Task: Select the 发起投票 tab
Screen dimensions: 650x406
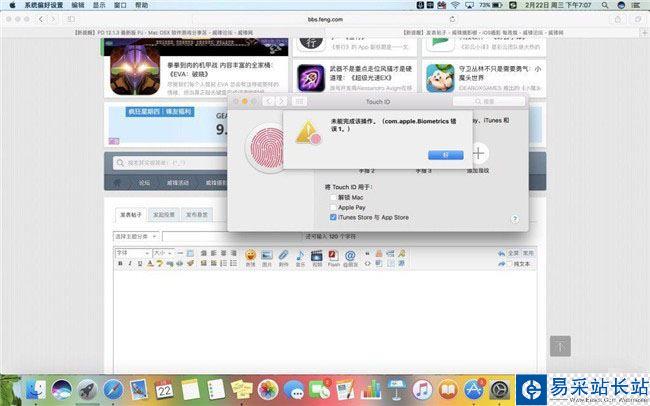Action: point(164,214)
